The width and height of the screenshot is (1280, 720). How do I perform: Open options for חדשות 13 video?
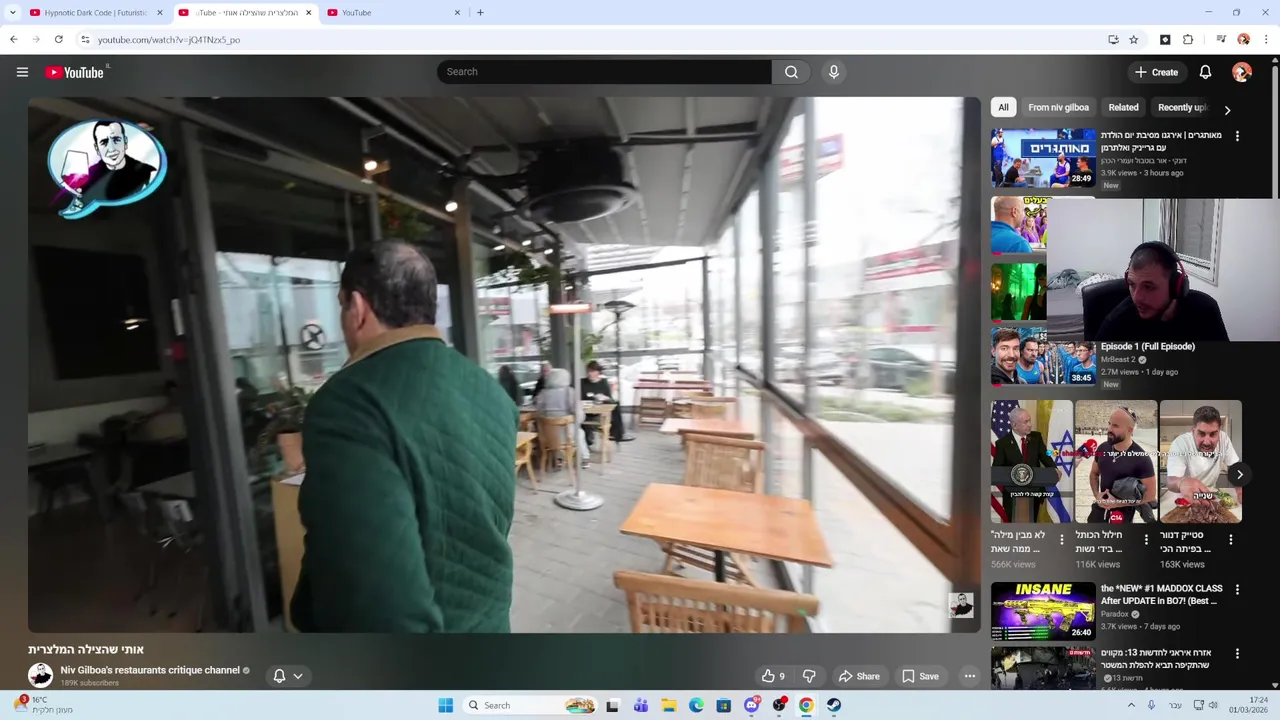pyautogui.click(x=1237, y=654)
